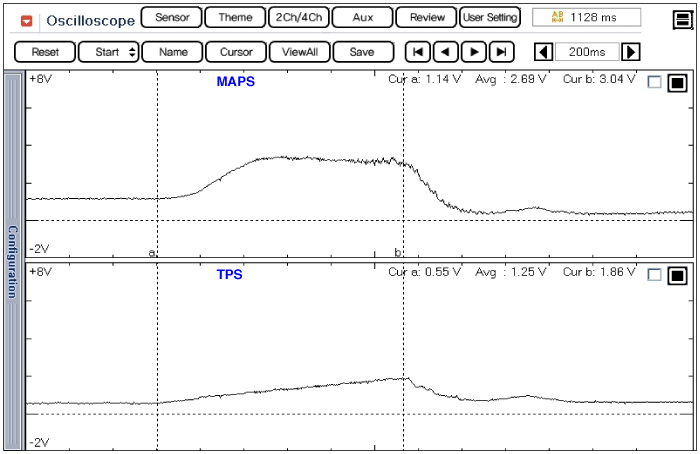Open the Start dropdown selector

pyautogui.click(x=108, y=52)
